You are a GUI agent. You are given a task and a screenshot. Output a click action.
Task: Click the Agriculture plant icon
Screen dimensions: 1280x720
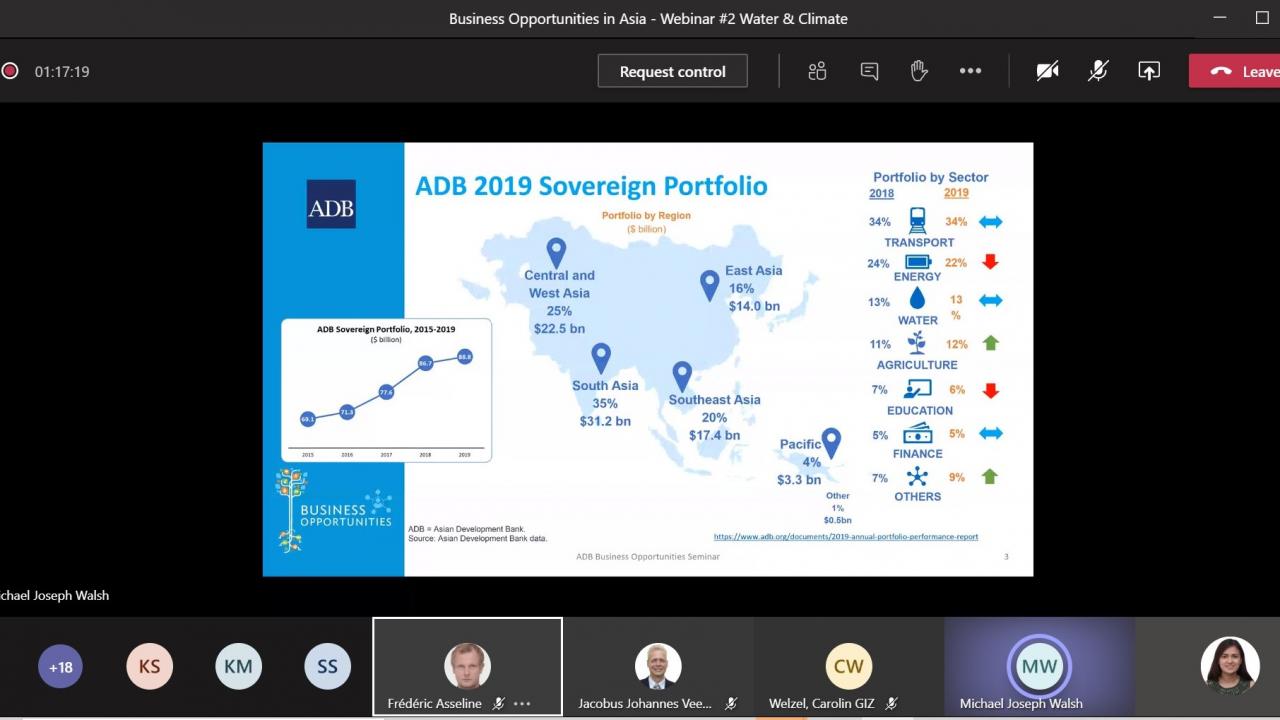tap(917, 343)
